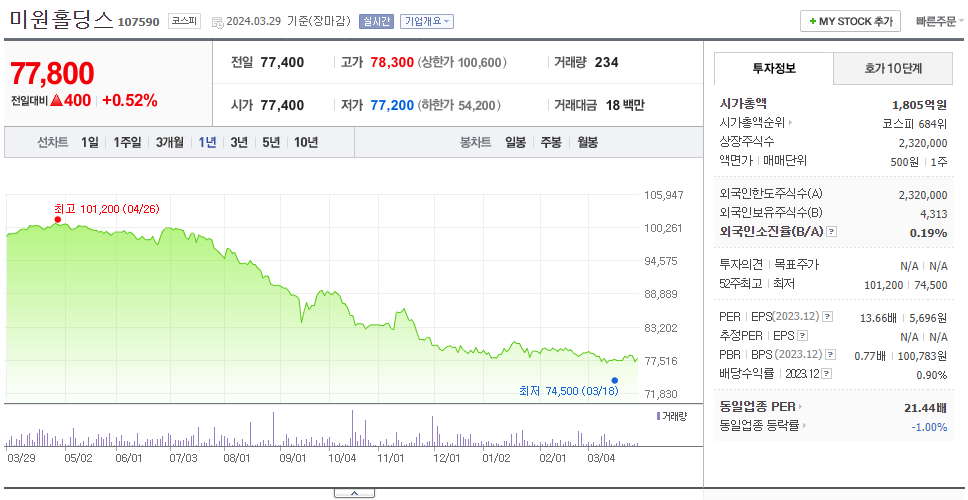Click the 배당수익률 value 0.90%
The width and height of the screenshot is (968, 500).
pyautogui.click(x=932, y=375)
